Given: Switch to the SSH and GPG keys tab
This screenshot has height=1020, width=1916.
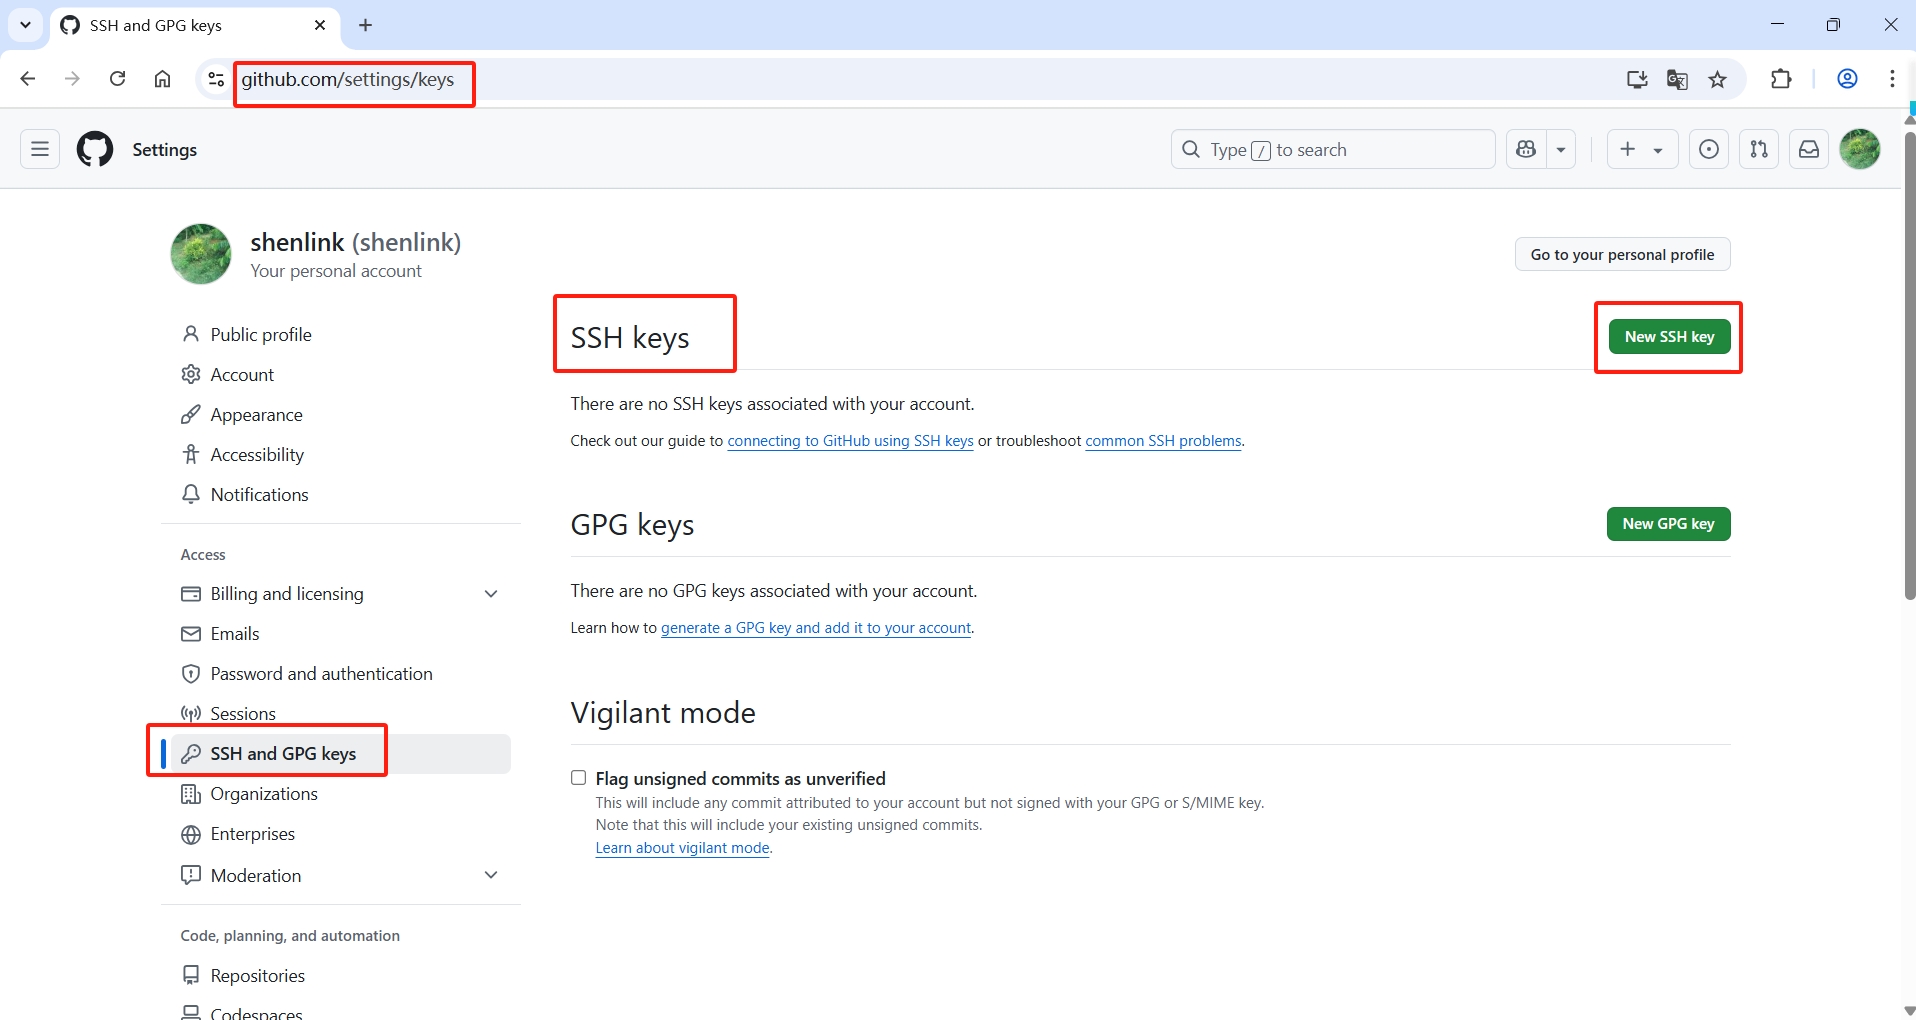Looking at the screenshot, I should click(x=282, y=753).
